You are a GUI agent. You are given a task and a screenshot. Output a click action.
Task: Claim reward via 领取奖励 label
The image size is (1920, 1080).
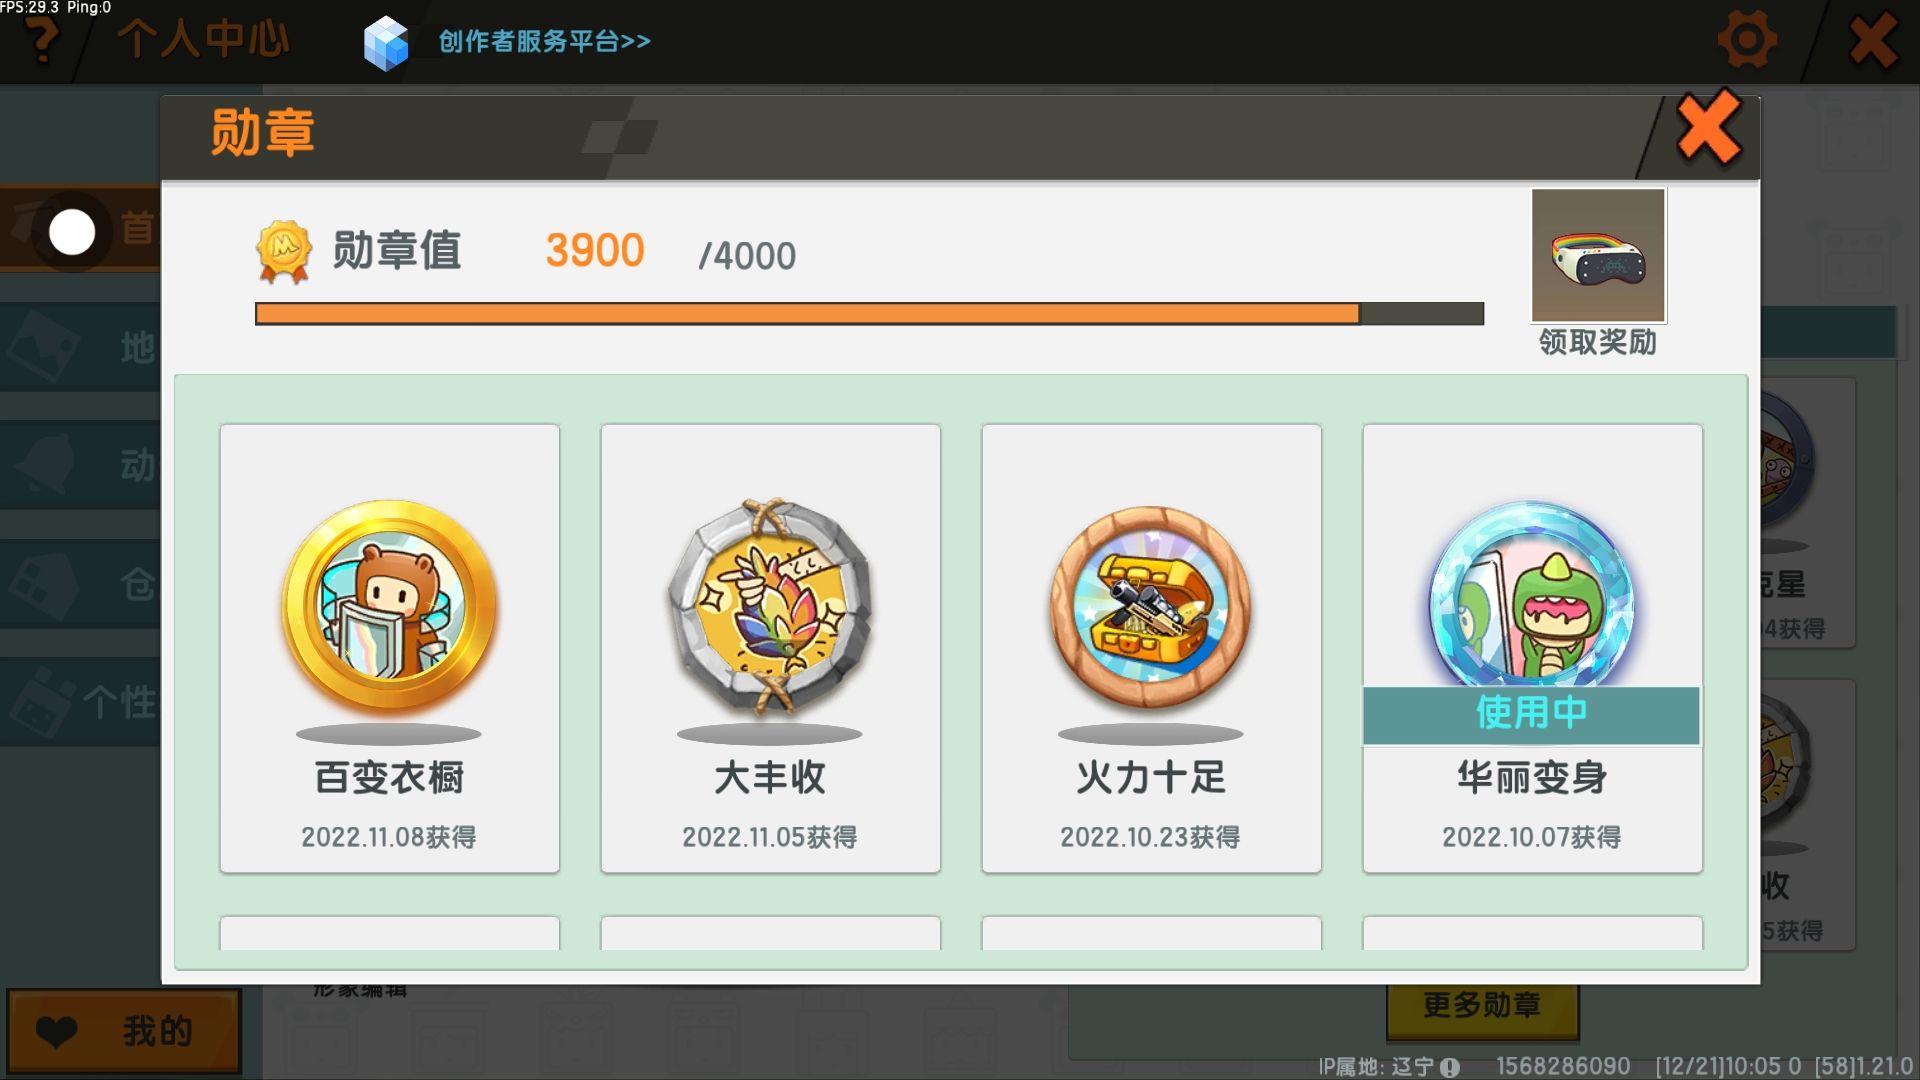point(1597,342)
